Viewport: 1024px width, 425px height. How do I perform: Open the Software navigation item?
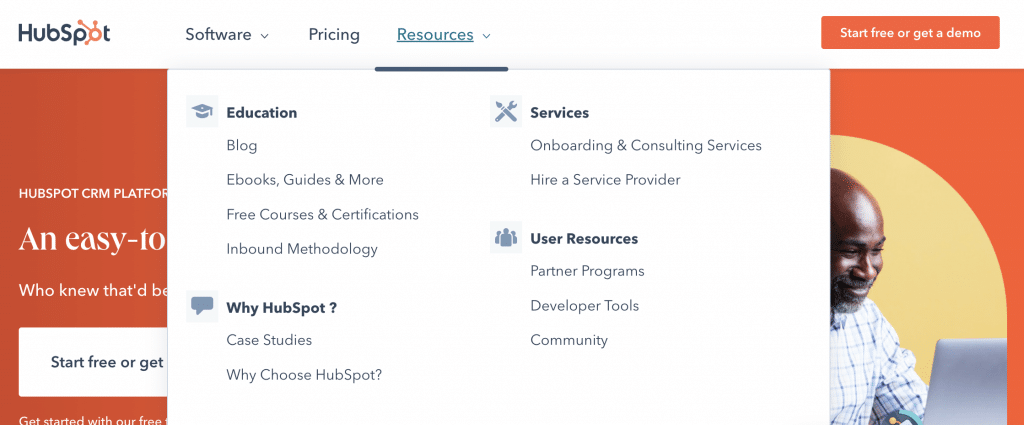coord(218,35)
